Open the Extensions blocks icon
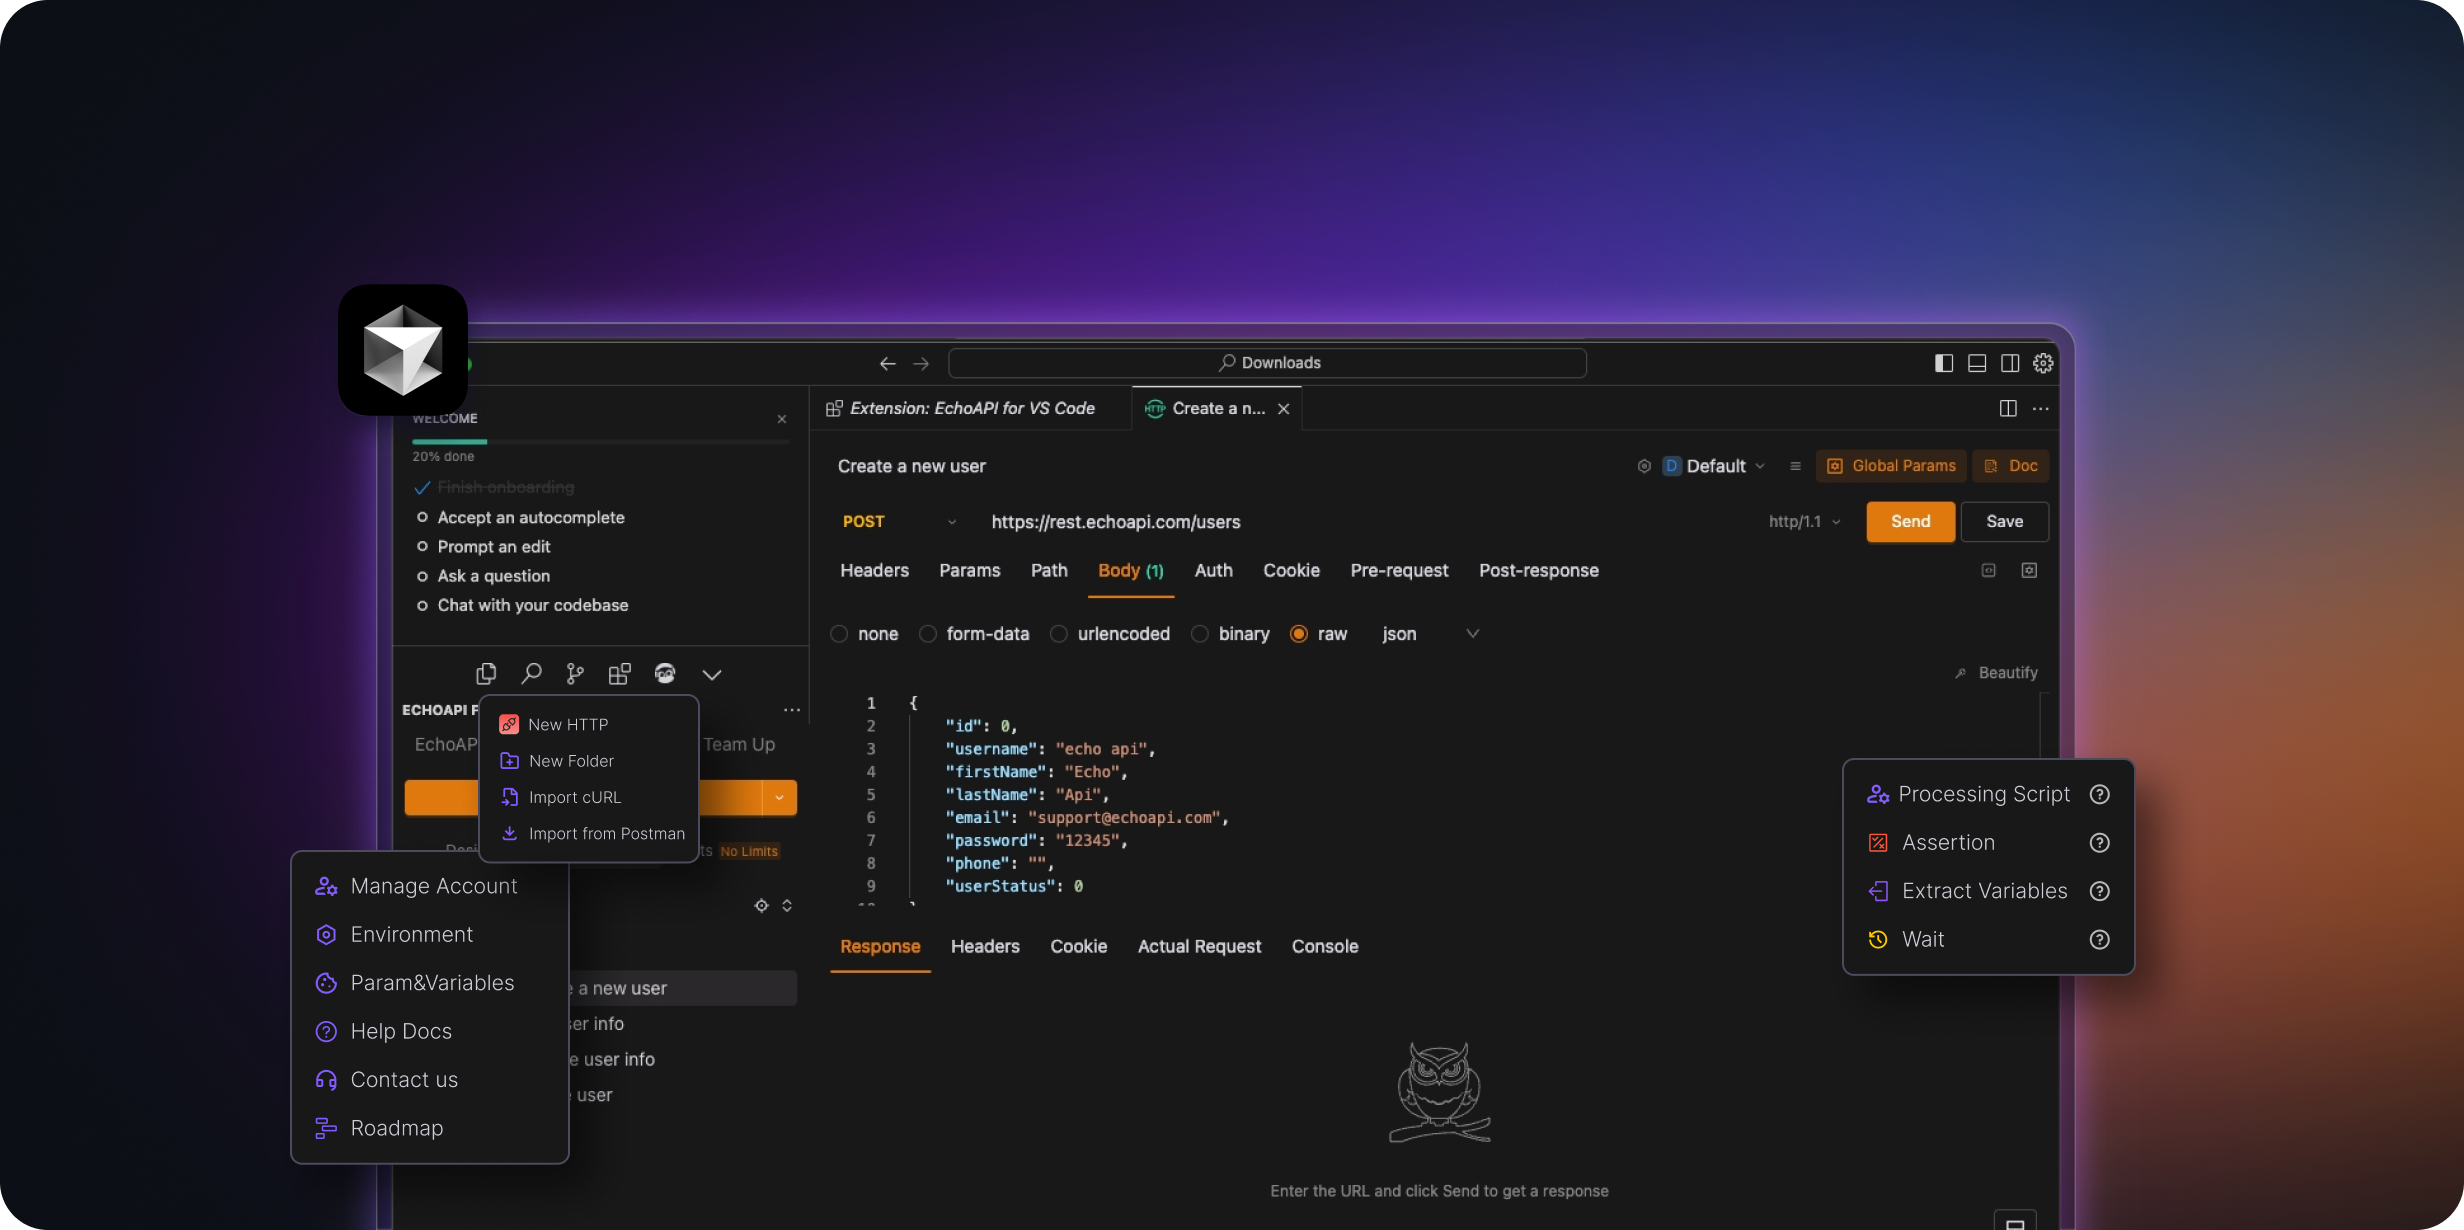Screen dimensions: 2464x1230 point(620,674)
